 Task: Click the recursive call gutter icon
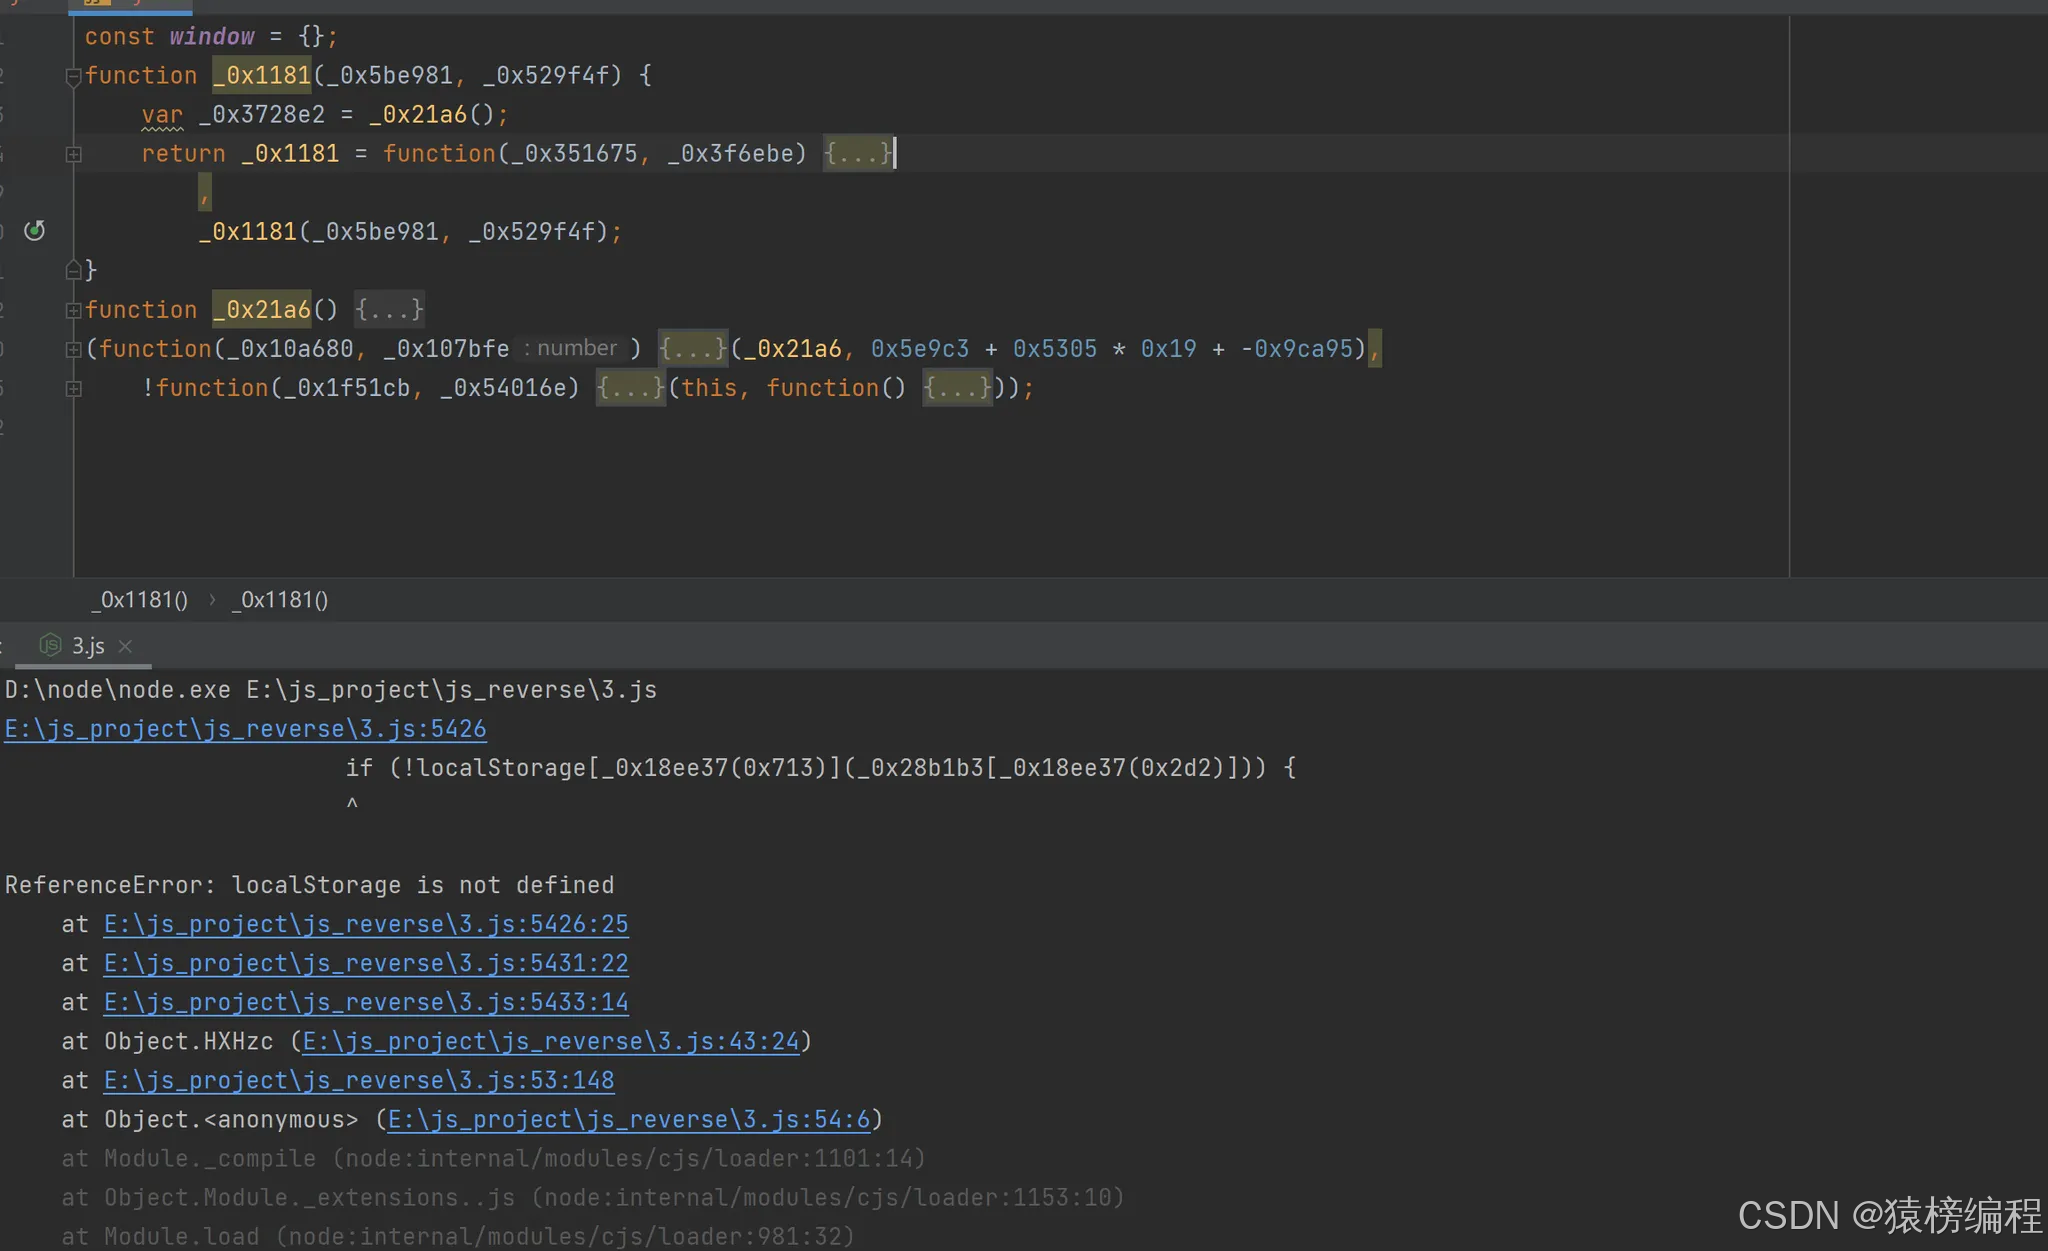tap(35, 231)
